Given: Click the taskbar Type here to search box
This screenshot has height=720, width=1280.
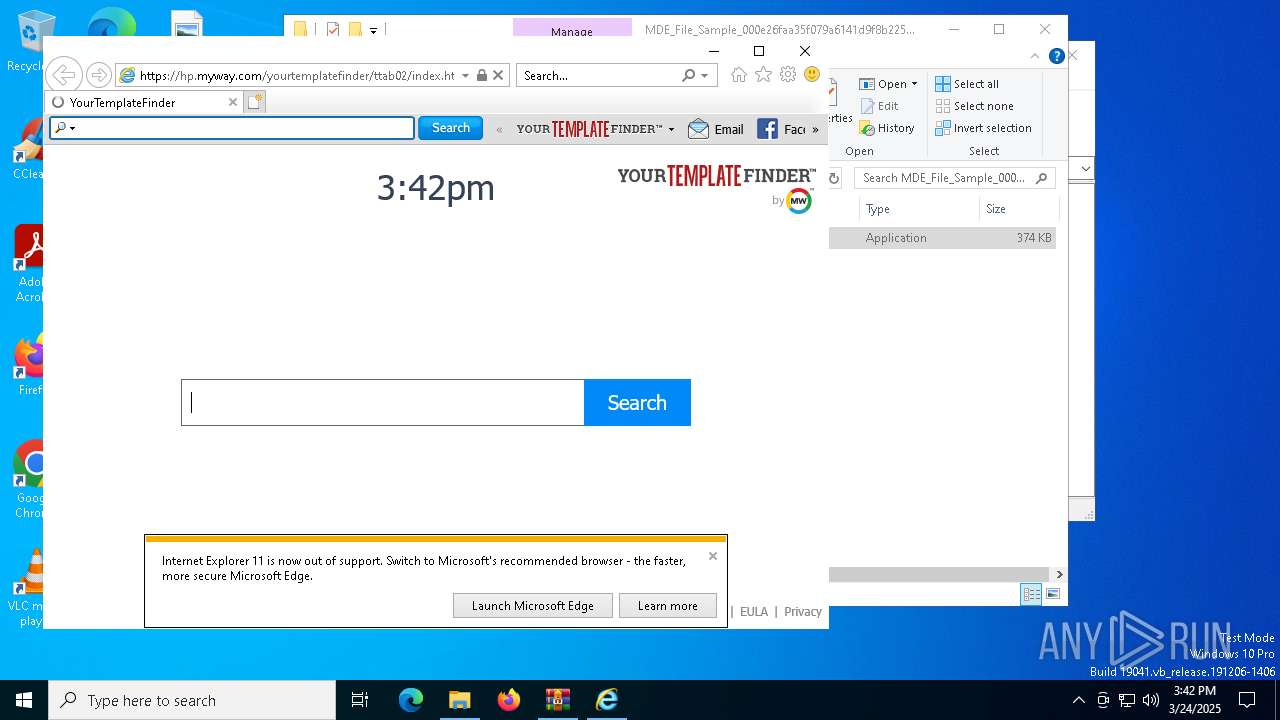Looking at the screenshot, I should [x=192, y=700].
